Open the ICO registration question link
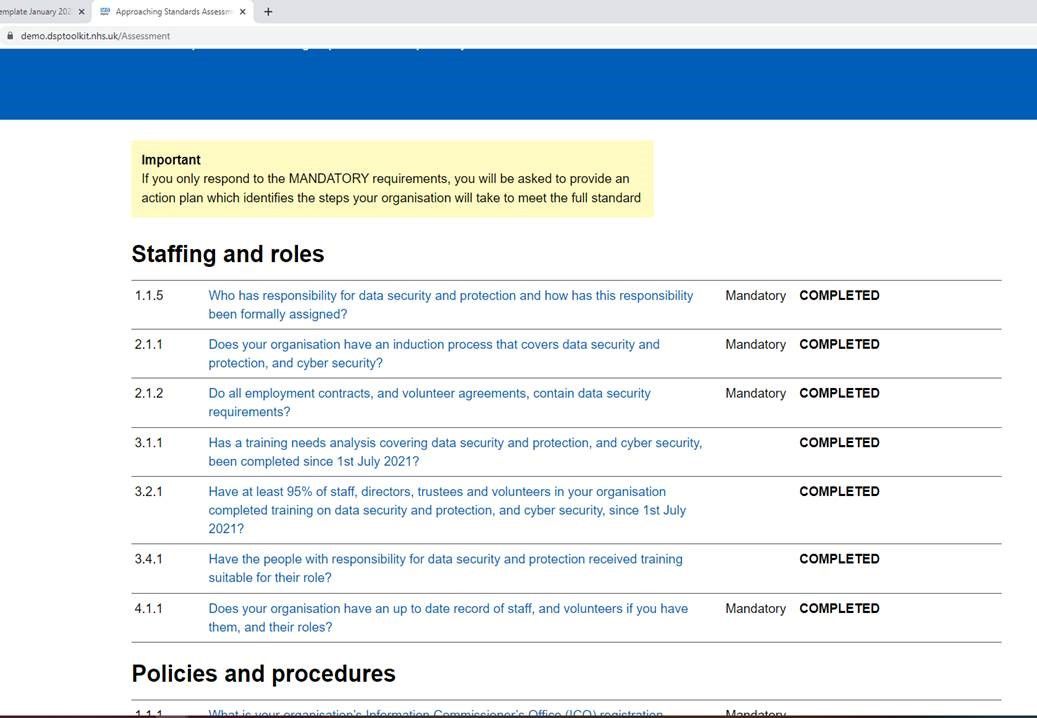This screenshot has height=718, width=1037. pos(435,714)
